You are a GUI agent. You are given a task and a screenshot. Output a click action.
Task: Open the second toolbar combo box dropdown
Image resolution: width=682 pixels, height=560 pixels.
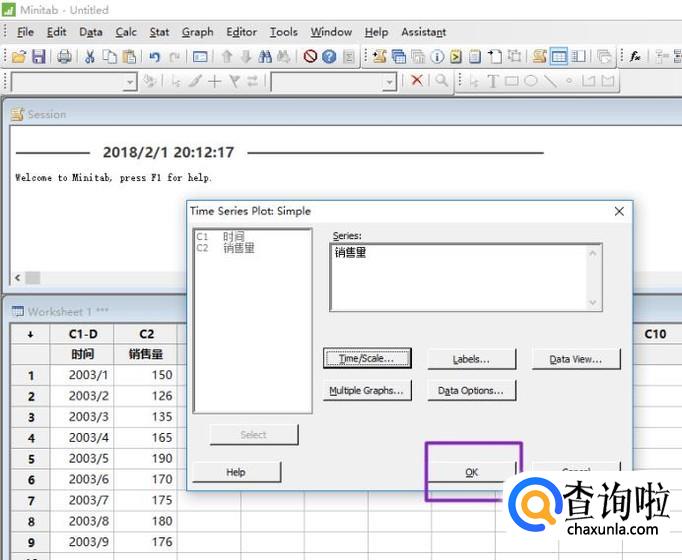pos(389,82)
